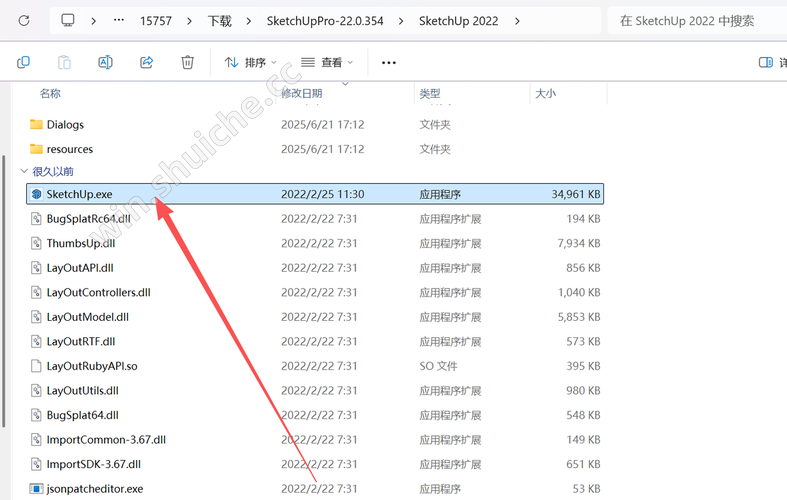Expand chevron after This PC icon
Screen dimensions: 787x500
click(93, 21)
